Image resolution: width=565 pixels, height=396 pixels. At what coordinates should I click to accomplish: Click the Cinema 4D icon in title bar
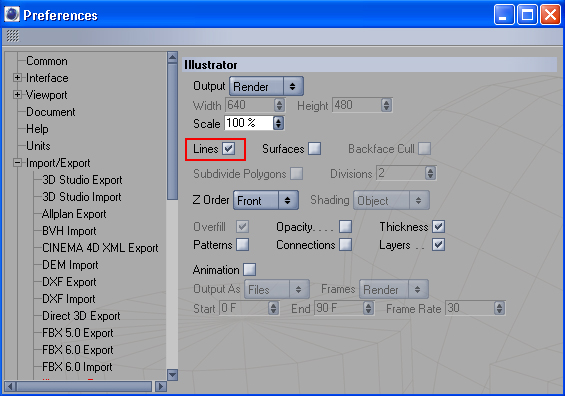coord(12,14)
